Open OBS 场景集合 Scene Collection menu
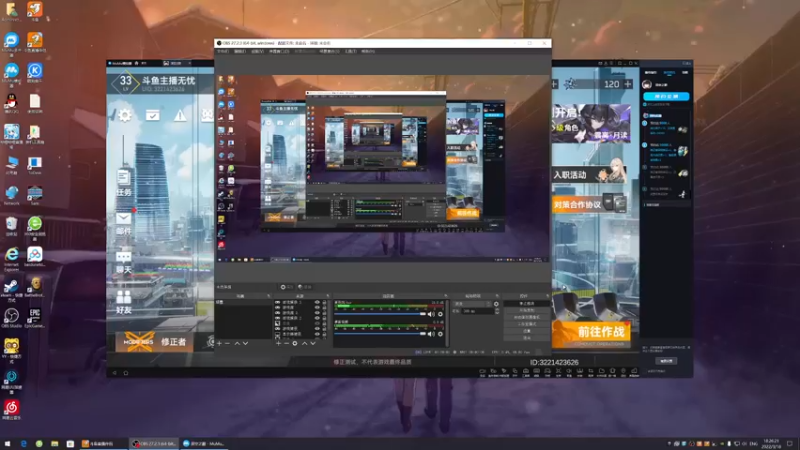The height and width of the screenshot is (450, 800). point(329,52)
